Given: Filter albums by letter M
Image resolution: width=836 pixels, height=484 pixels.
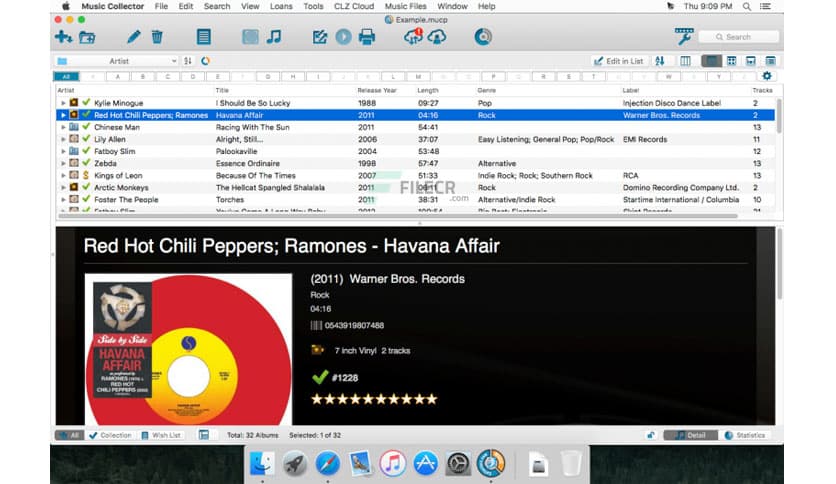Looking at the screenshot, I should [418, 77].
